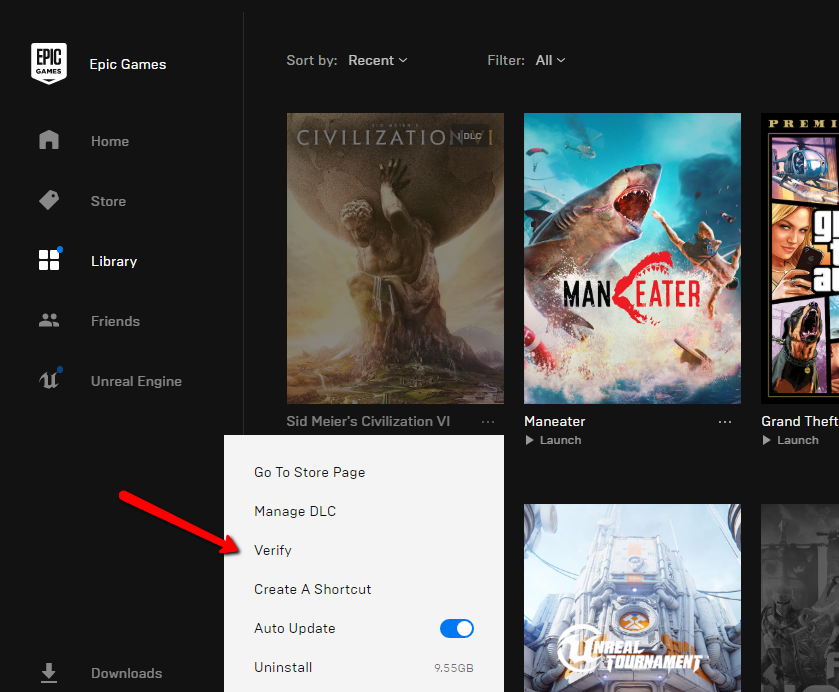
Task: Click the Downloads arrow icon
Action: 49,673
